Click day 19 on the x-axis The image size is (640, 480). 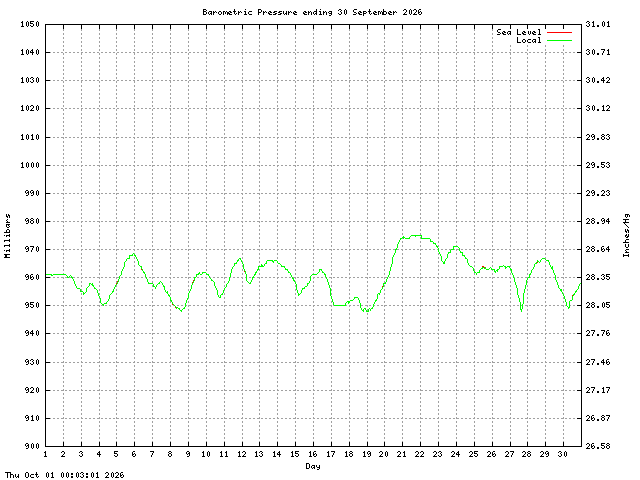click(367, 454)
